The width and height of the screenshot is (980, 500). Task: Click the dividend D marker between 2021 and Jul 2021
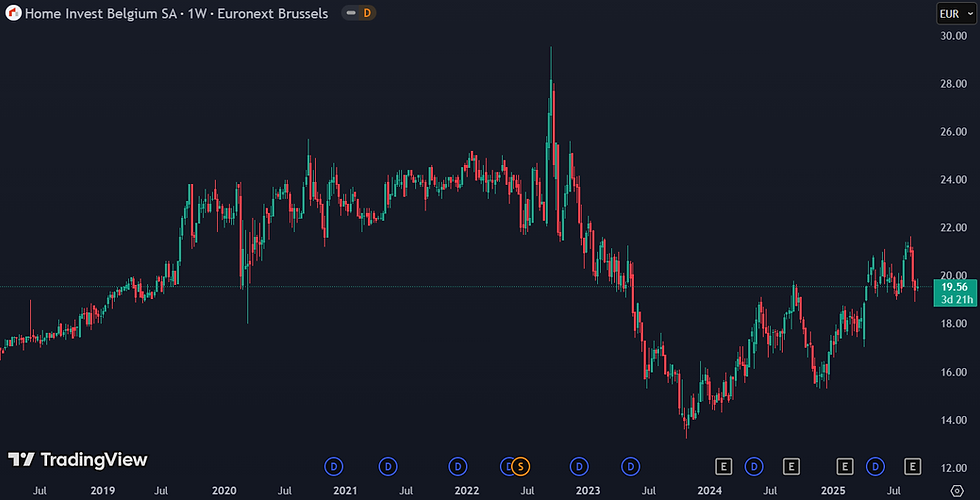coord(388,466)
